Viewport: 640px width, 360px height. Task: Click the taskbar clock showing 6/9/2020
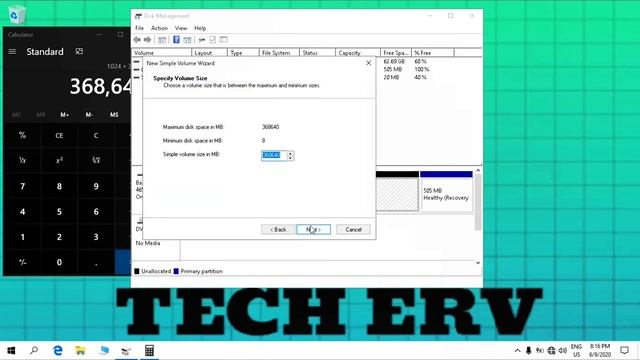pyautogui.click(x=600, y=350)
